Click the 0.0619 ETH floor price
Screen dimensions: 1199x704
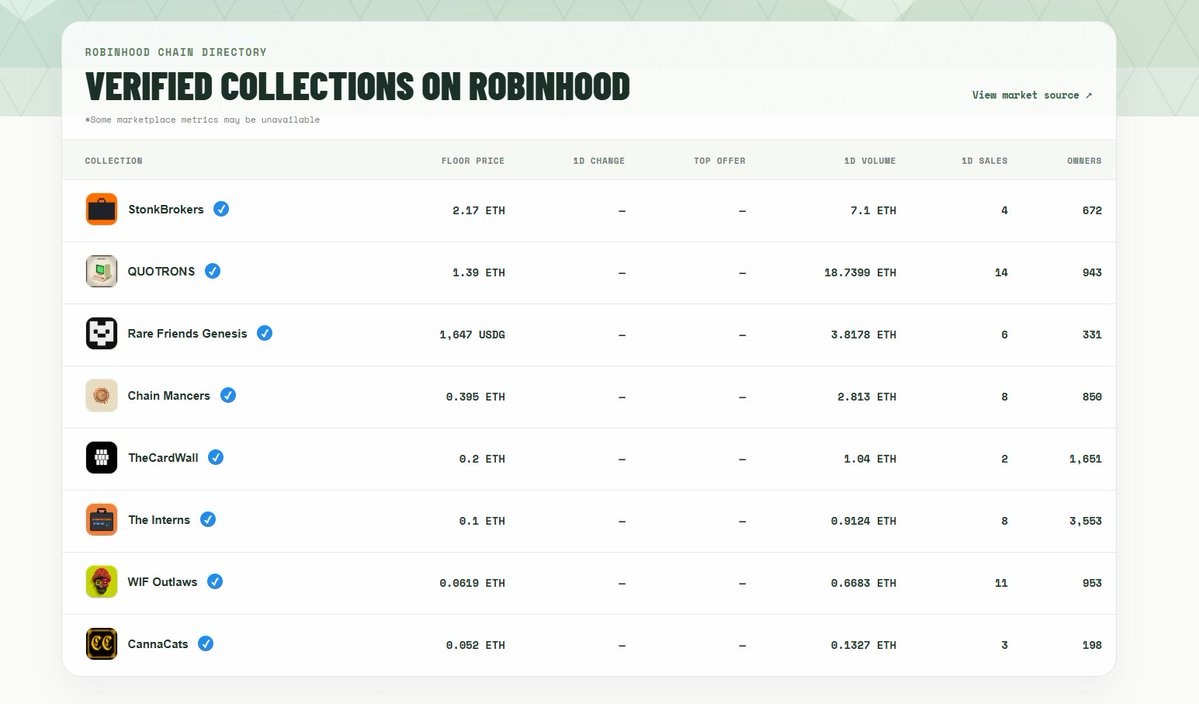[472, 582]
